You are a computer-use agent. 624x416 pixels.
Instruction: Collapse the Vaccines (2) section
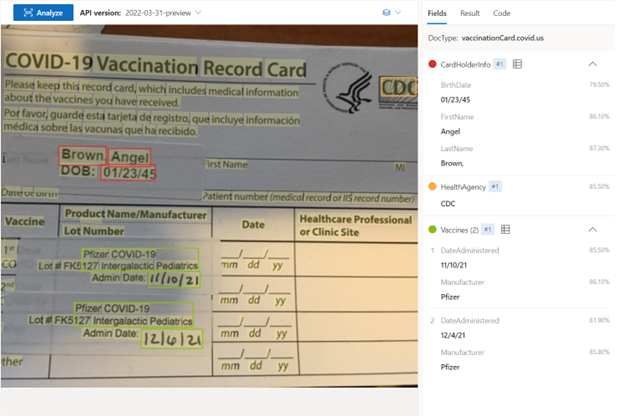592,229
